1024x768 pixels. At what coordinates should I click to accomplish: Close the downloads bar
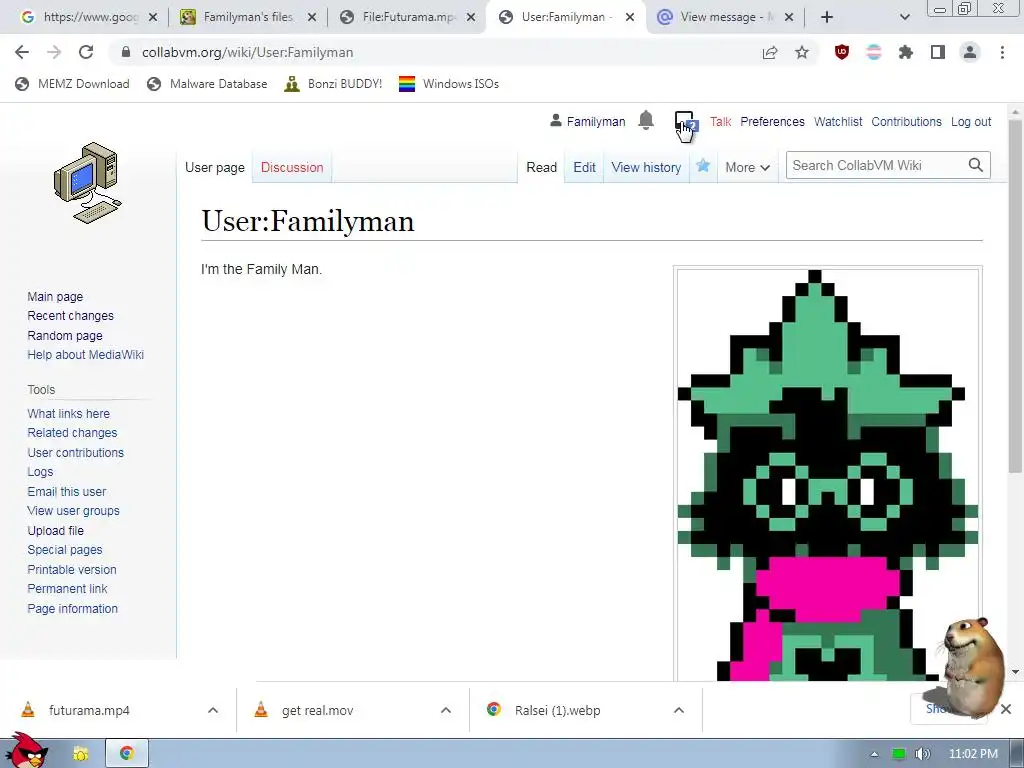(x=1006, y=709)
